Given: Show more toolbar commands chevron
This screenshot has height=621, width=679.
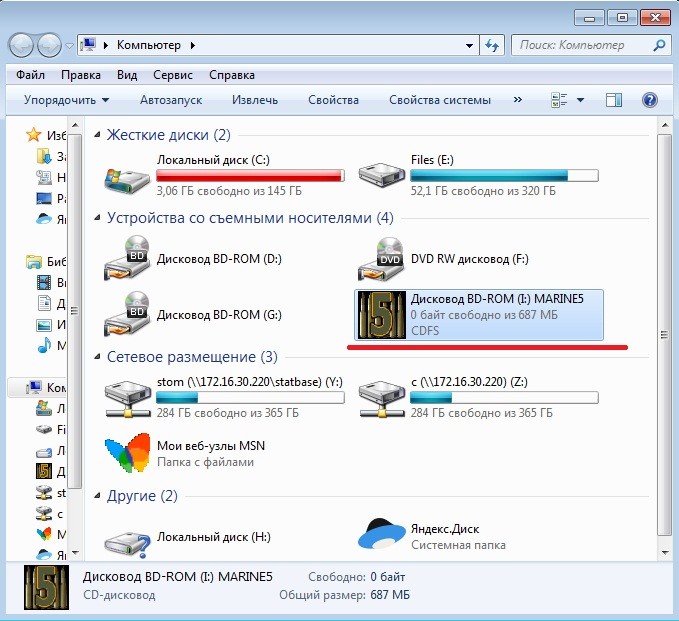Looking at the screenshot, I should click(x=517, y=100).
